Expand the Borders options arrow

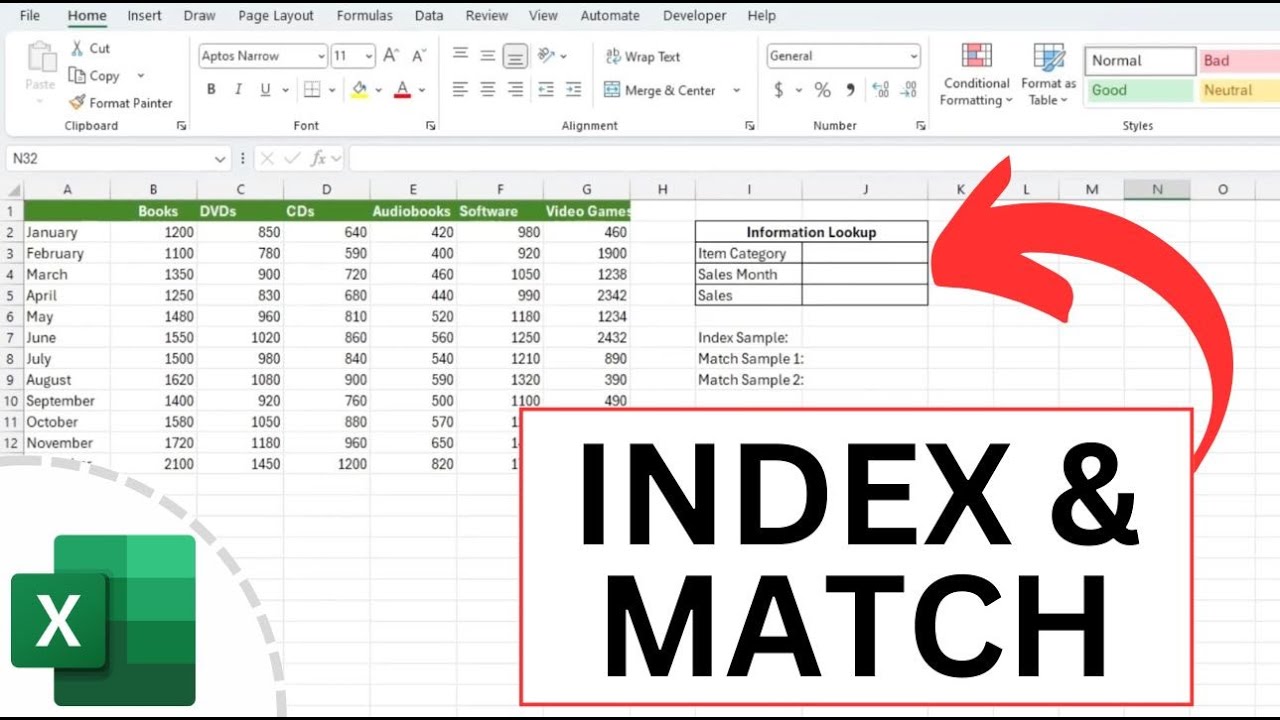pyautogui.click(x=331, y=90)
